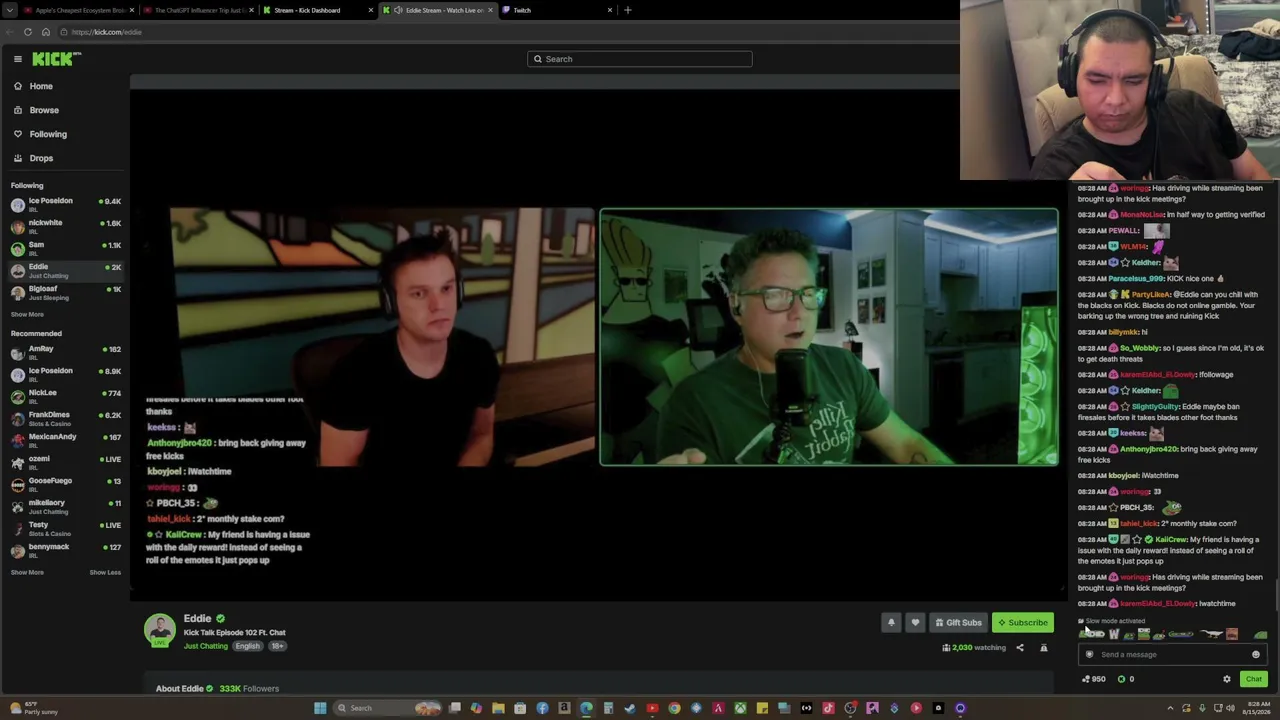Screen dimensions: 1280x720
Task: Click the English language tag
Action: 247,646
